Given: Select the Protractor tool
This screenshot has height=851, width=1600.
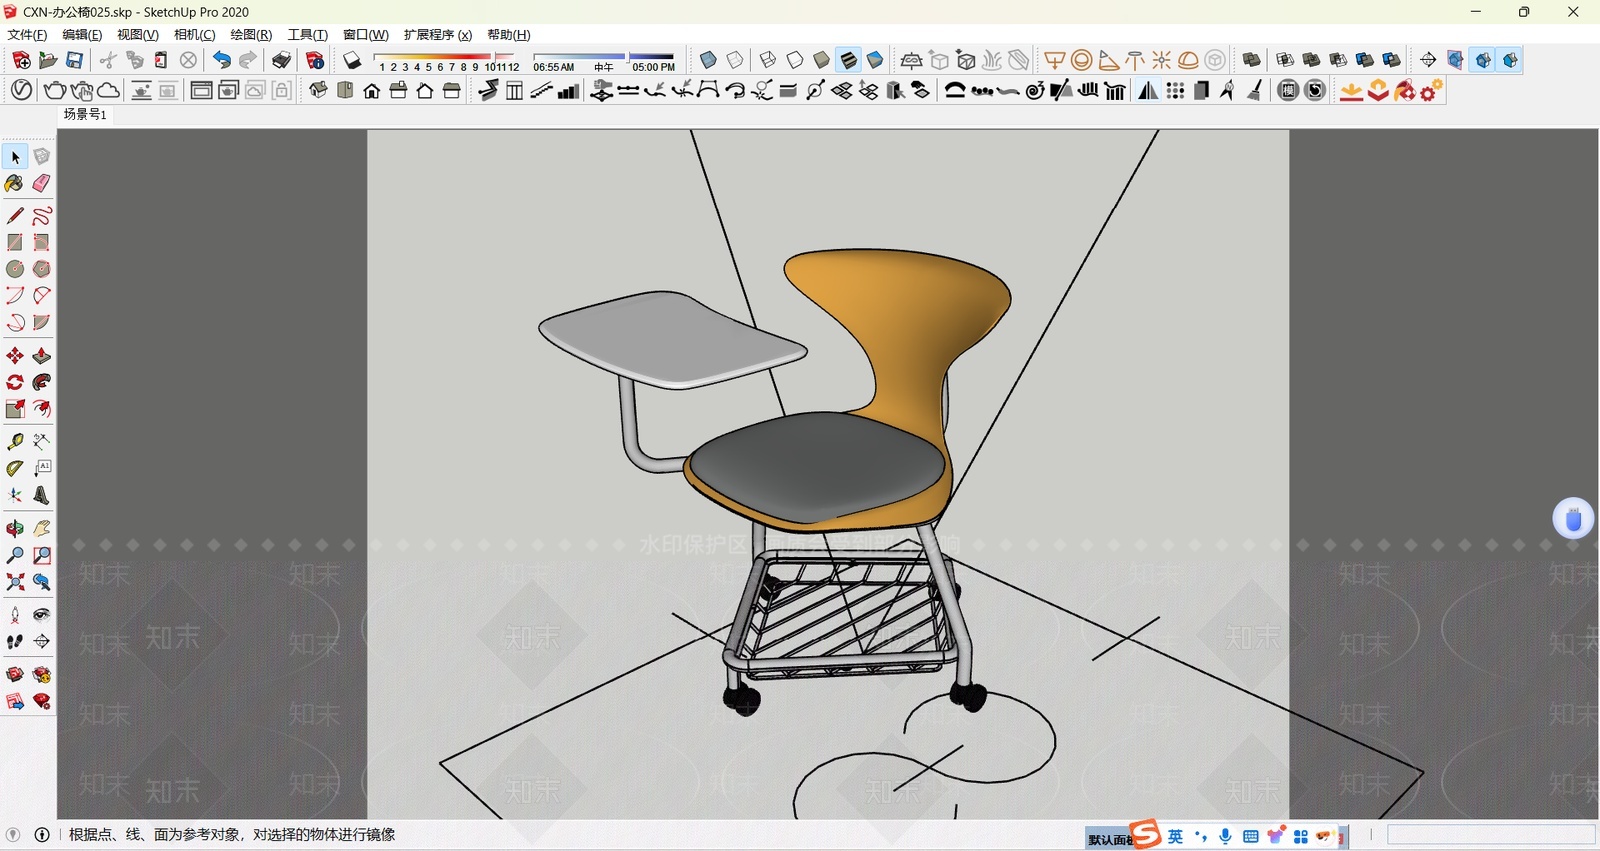Looking at the screenshot, I should pos(15,468).
